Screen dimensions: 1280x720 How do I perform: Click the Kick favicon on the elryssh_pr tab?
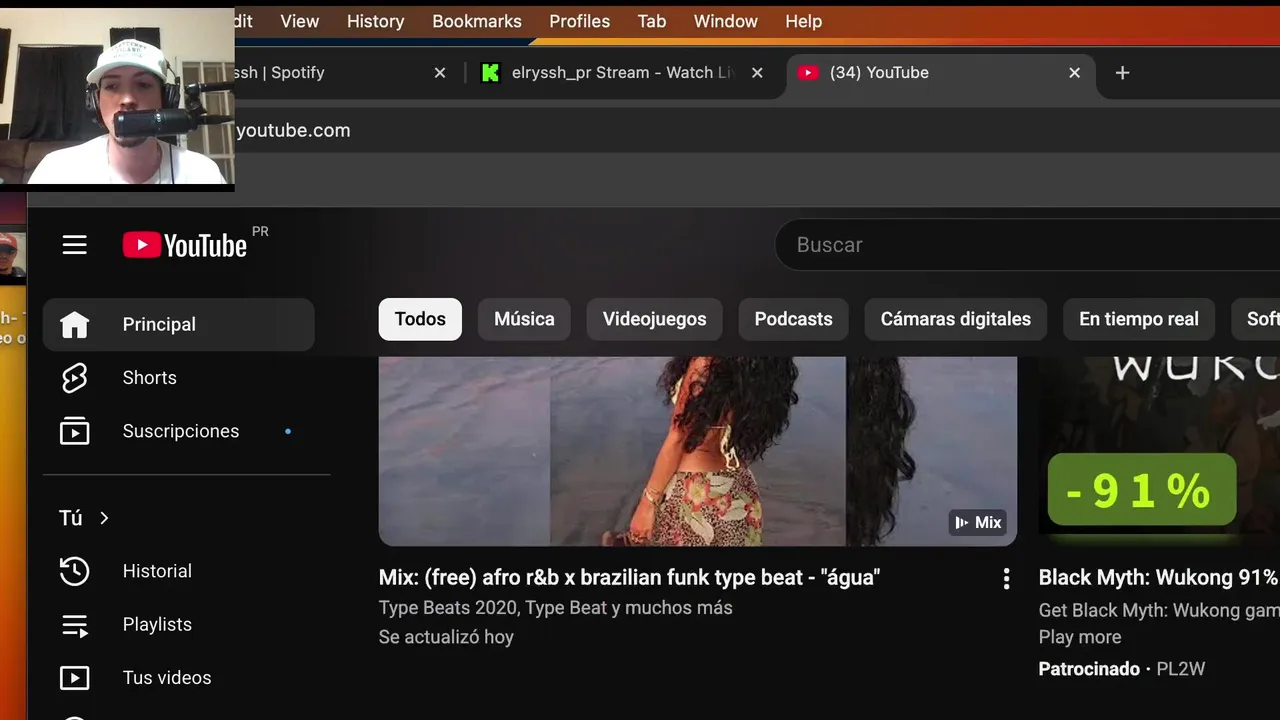(490, 73)
